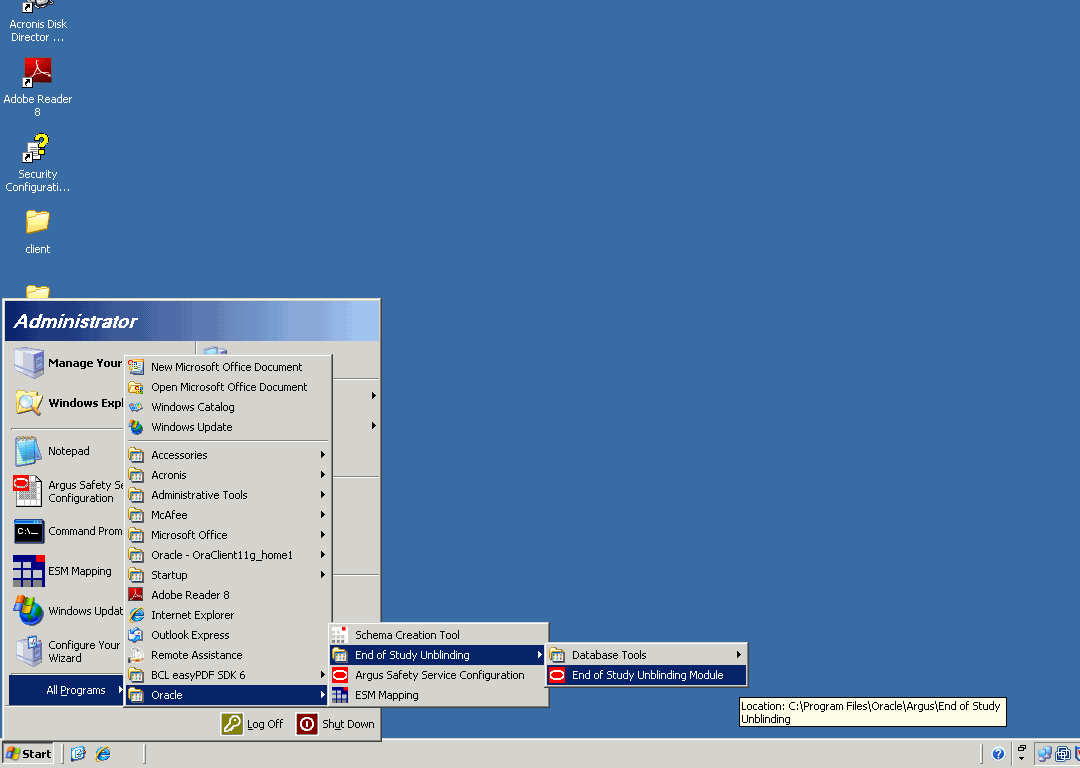Launch Command Prompt from Start menu
The image size is (1080, 768).
click(x=68, y=531)
